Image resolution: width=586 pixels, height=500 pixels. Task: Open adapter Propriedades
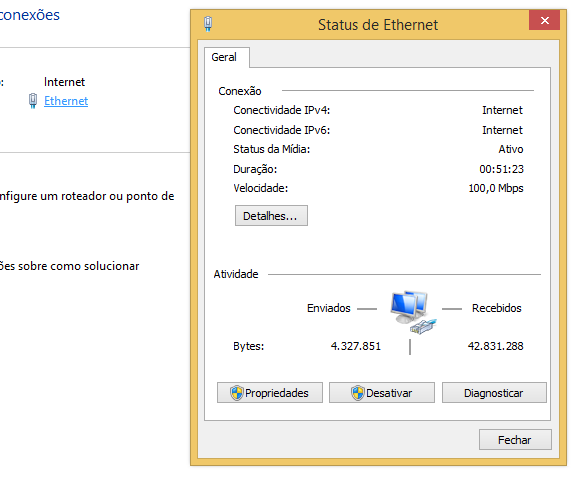[x=270, y=392]
